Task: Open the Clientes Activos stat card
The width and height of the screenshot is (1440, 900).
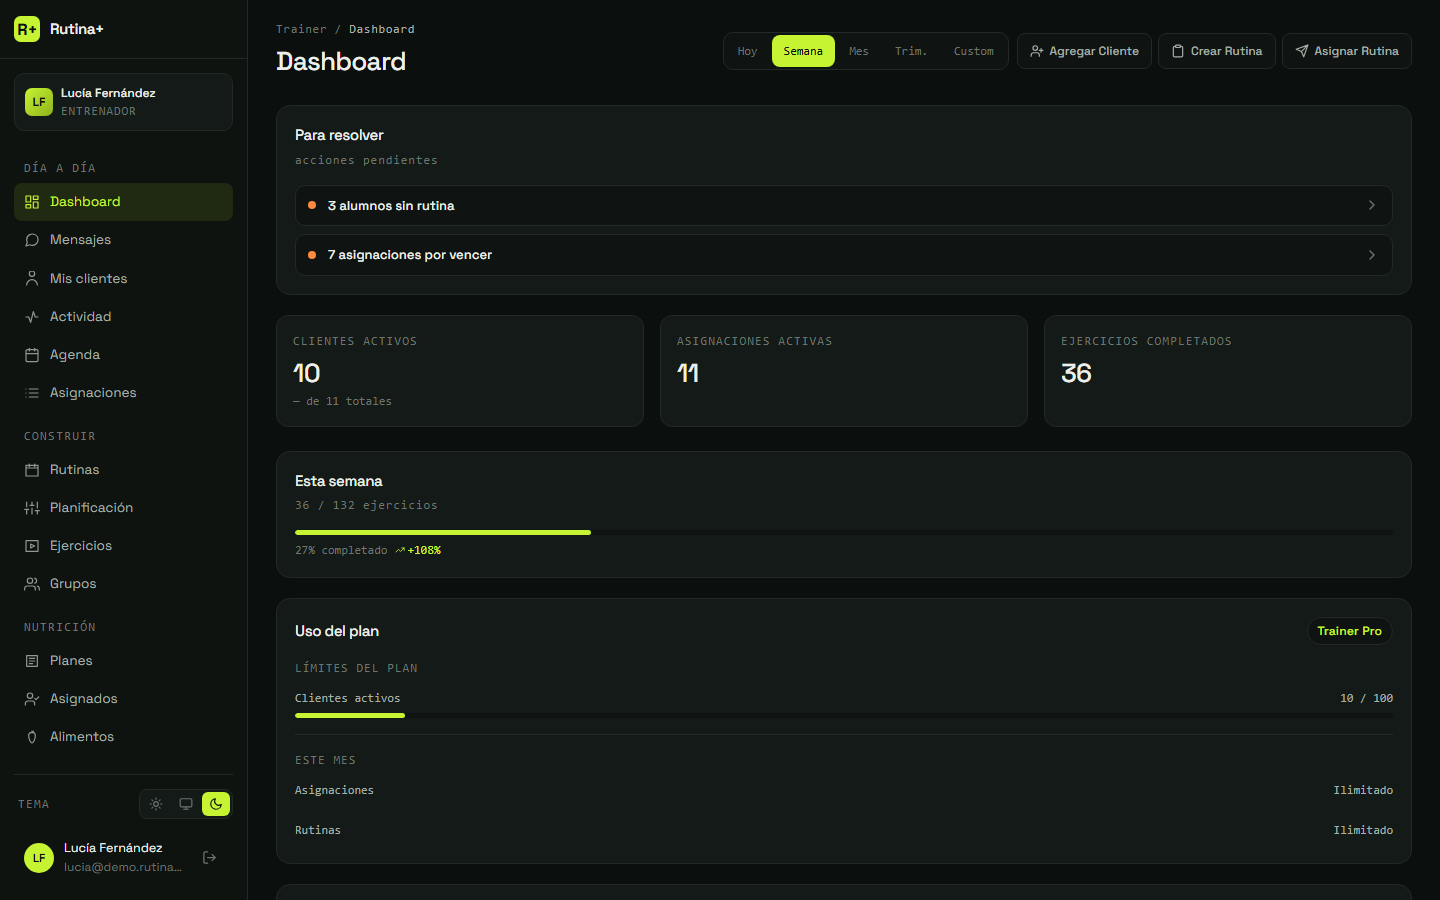Action: coord(460,371)
